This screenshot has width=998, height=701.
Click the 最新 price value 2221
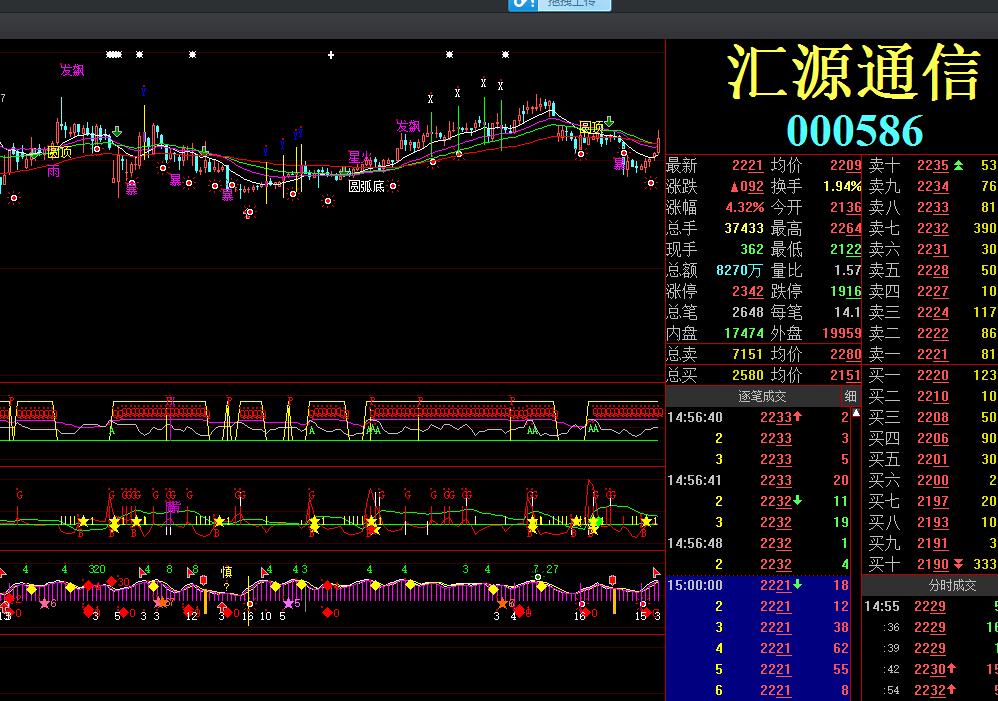747,166
